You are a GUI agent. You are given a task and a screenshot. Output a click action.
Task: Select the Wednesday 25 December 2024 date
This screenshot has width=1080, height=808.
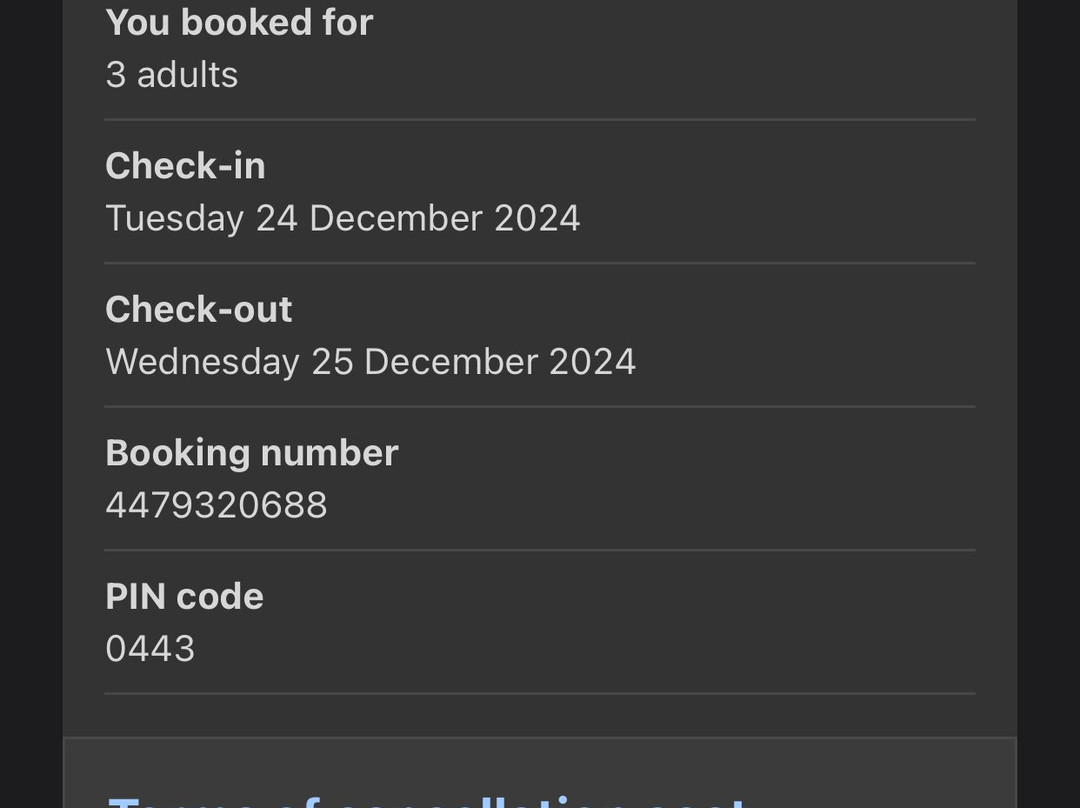[x=370, y=361]
